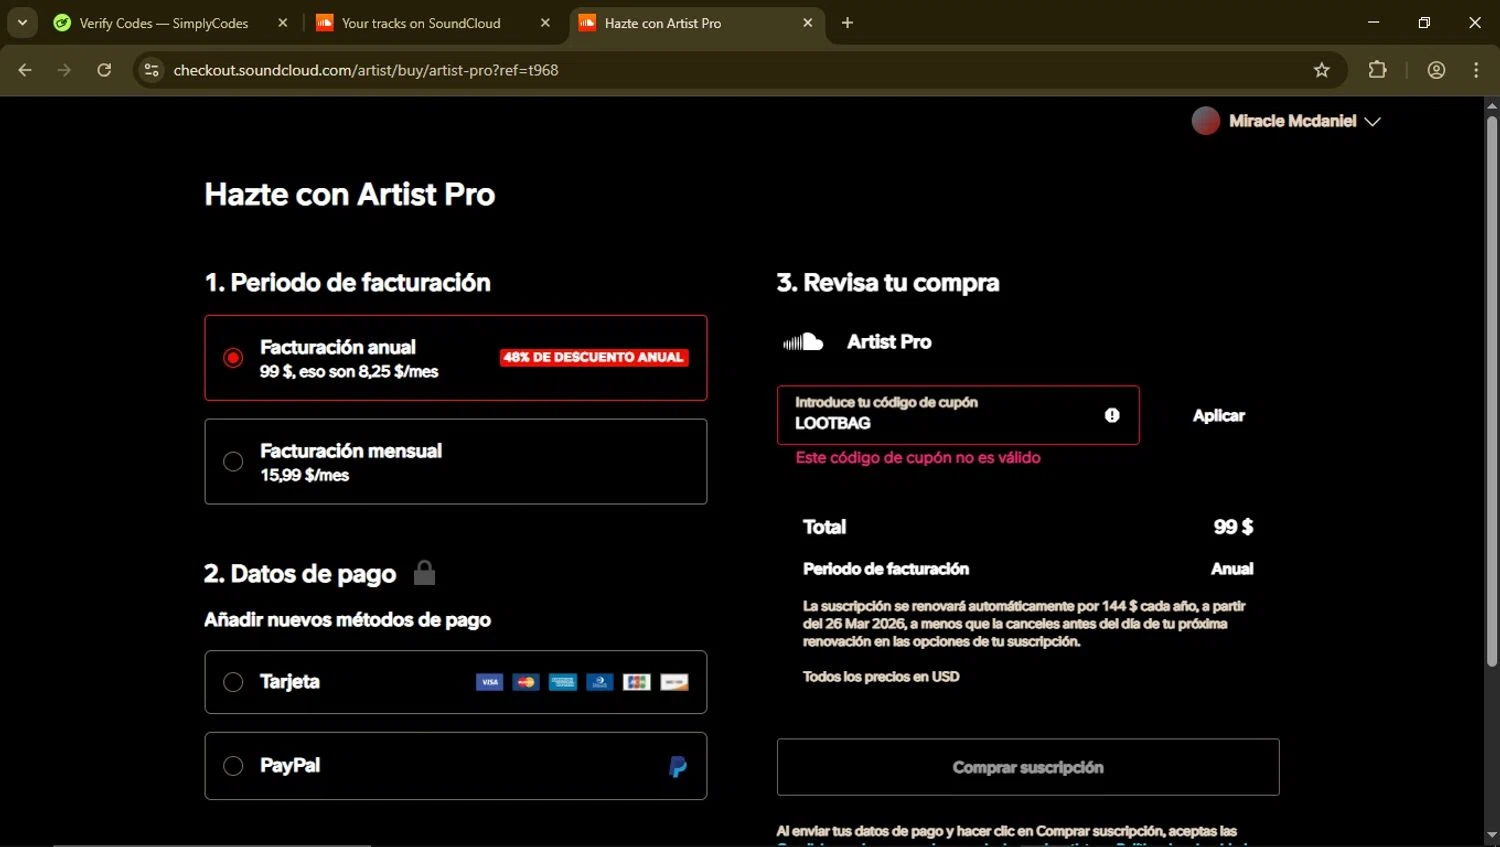Click the user avatar image
The height and width of the screenshot is (847, 1500).
tap(1206, 121)
